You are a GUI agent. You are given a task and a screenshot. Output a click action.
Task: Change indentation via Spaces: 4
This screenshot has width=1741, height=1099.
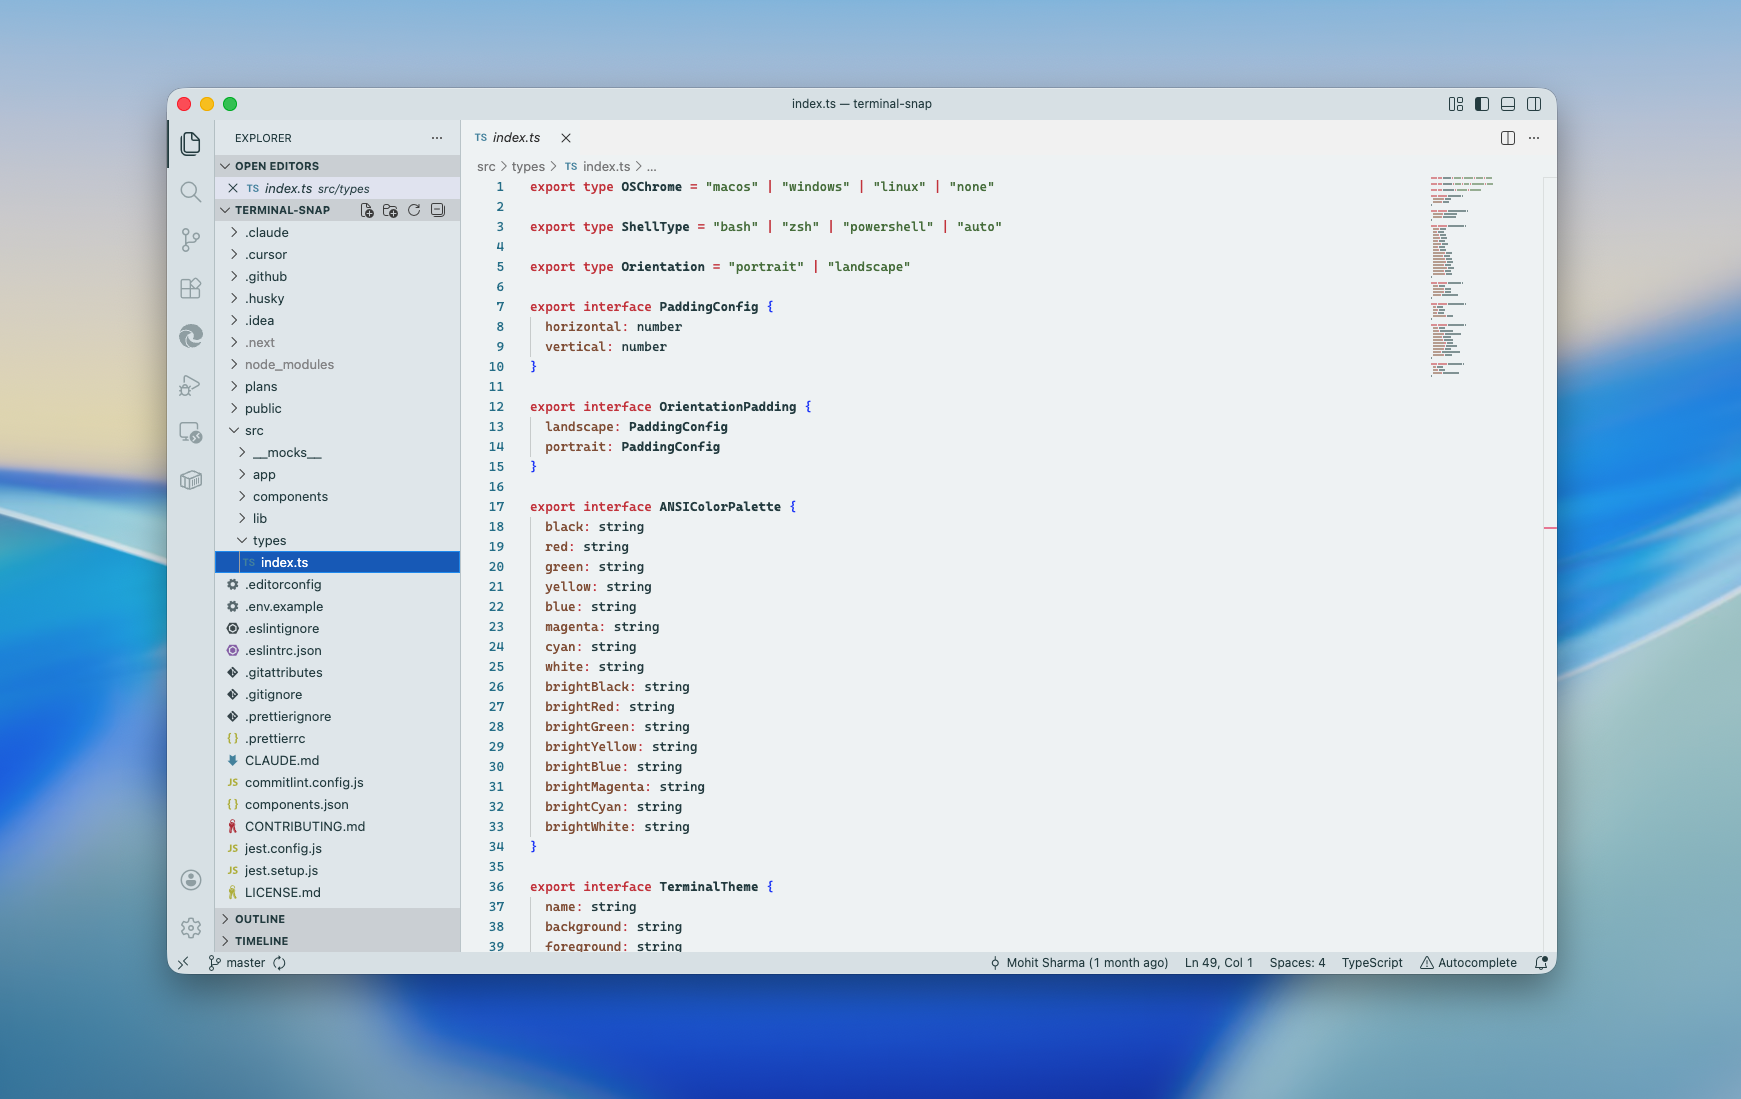click(x=1297, y=963)
